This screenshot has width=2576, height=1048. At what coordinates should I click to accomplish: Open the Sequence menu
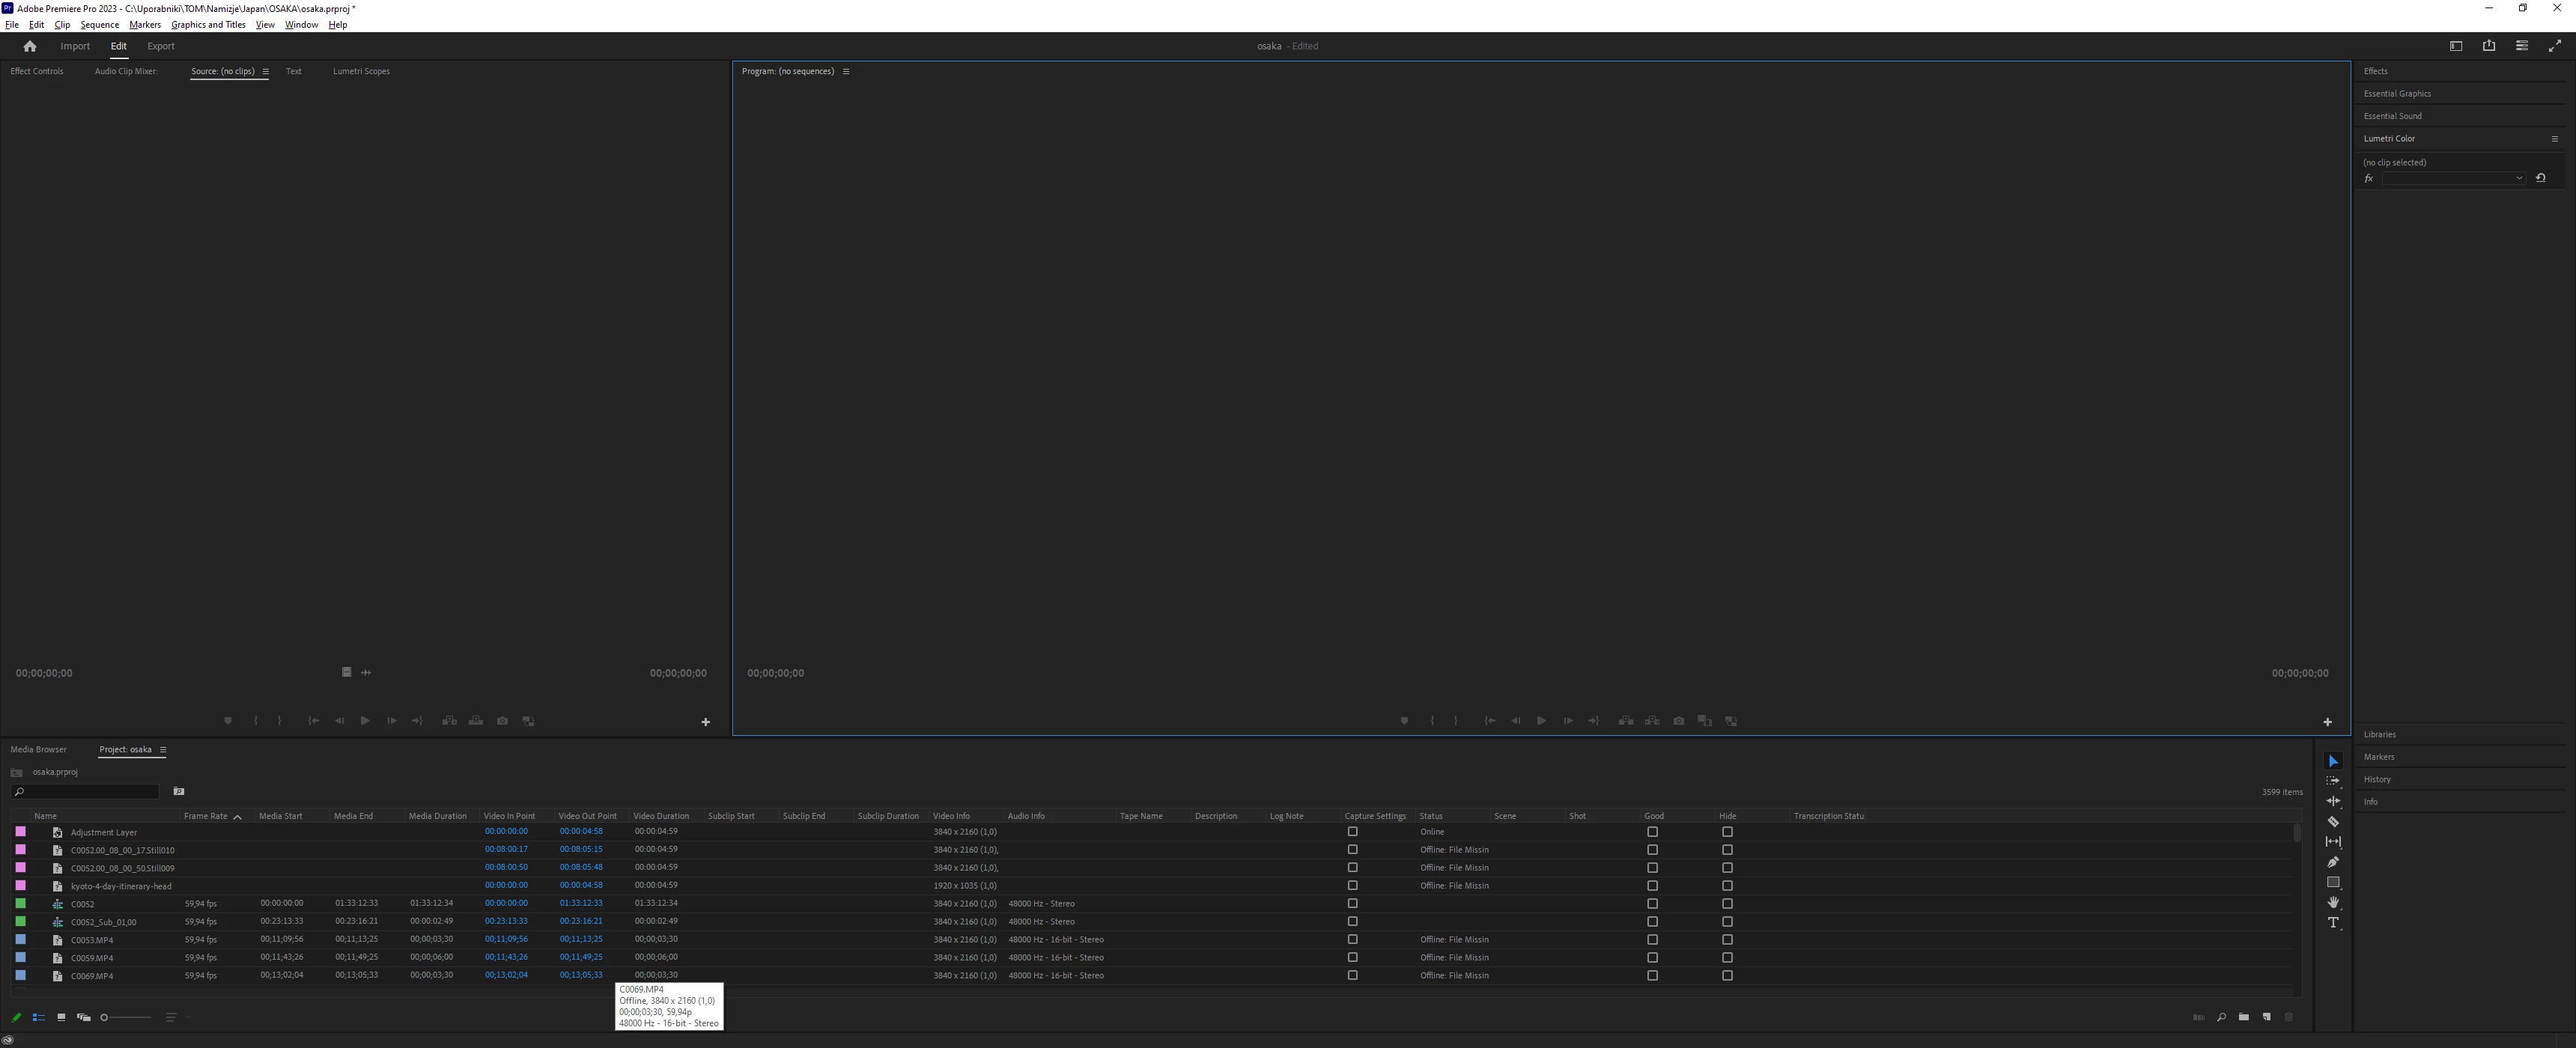tap(99, 25)
